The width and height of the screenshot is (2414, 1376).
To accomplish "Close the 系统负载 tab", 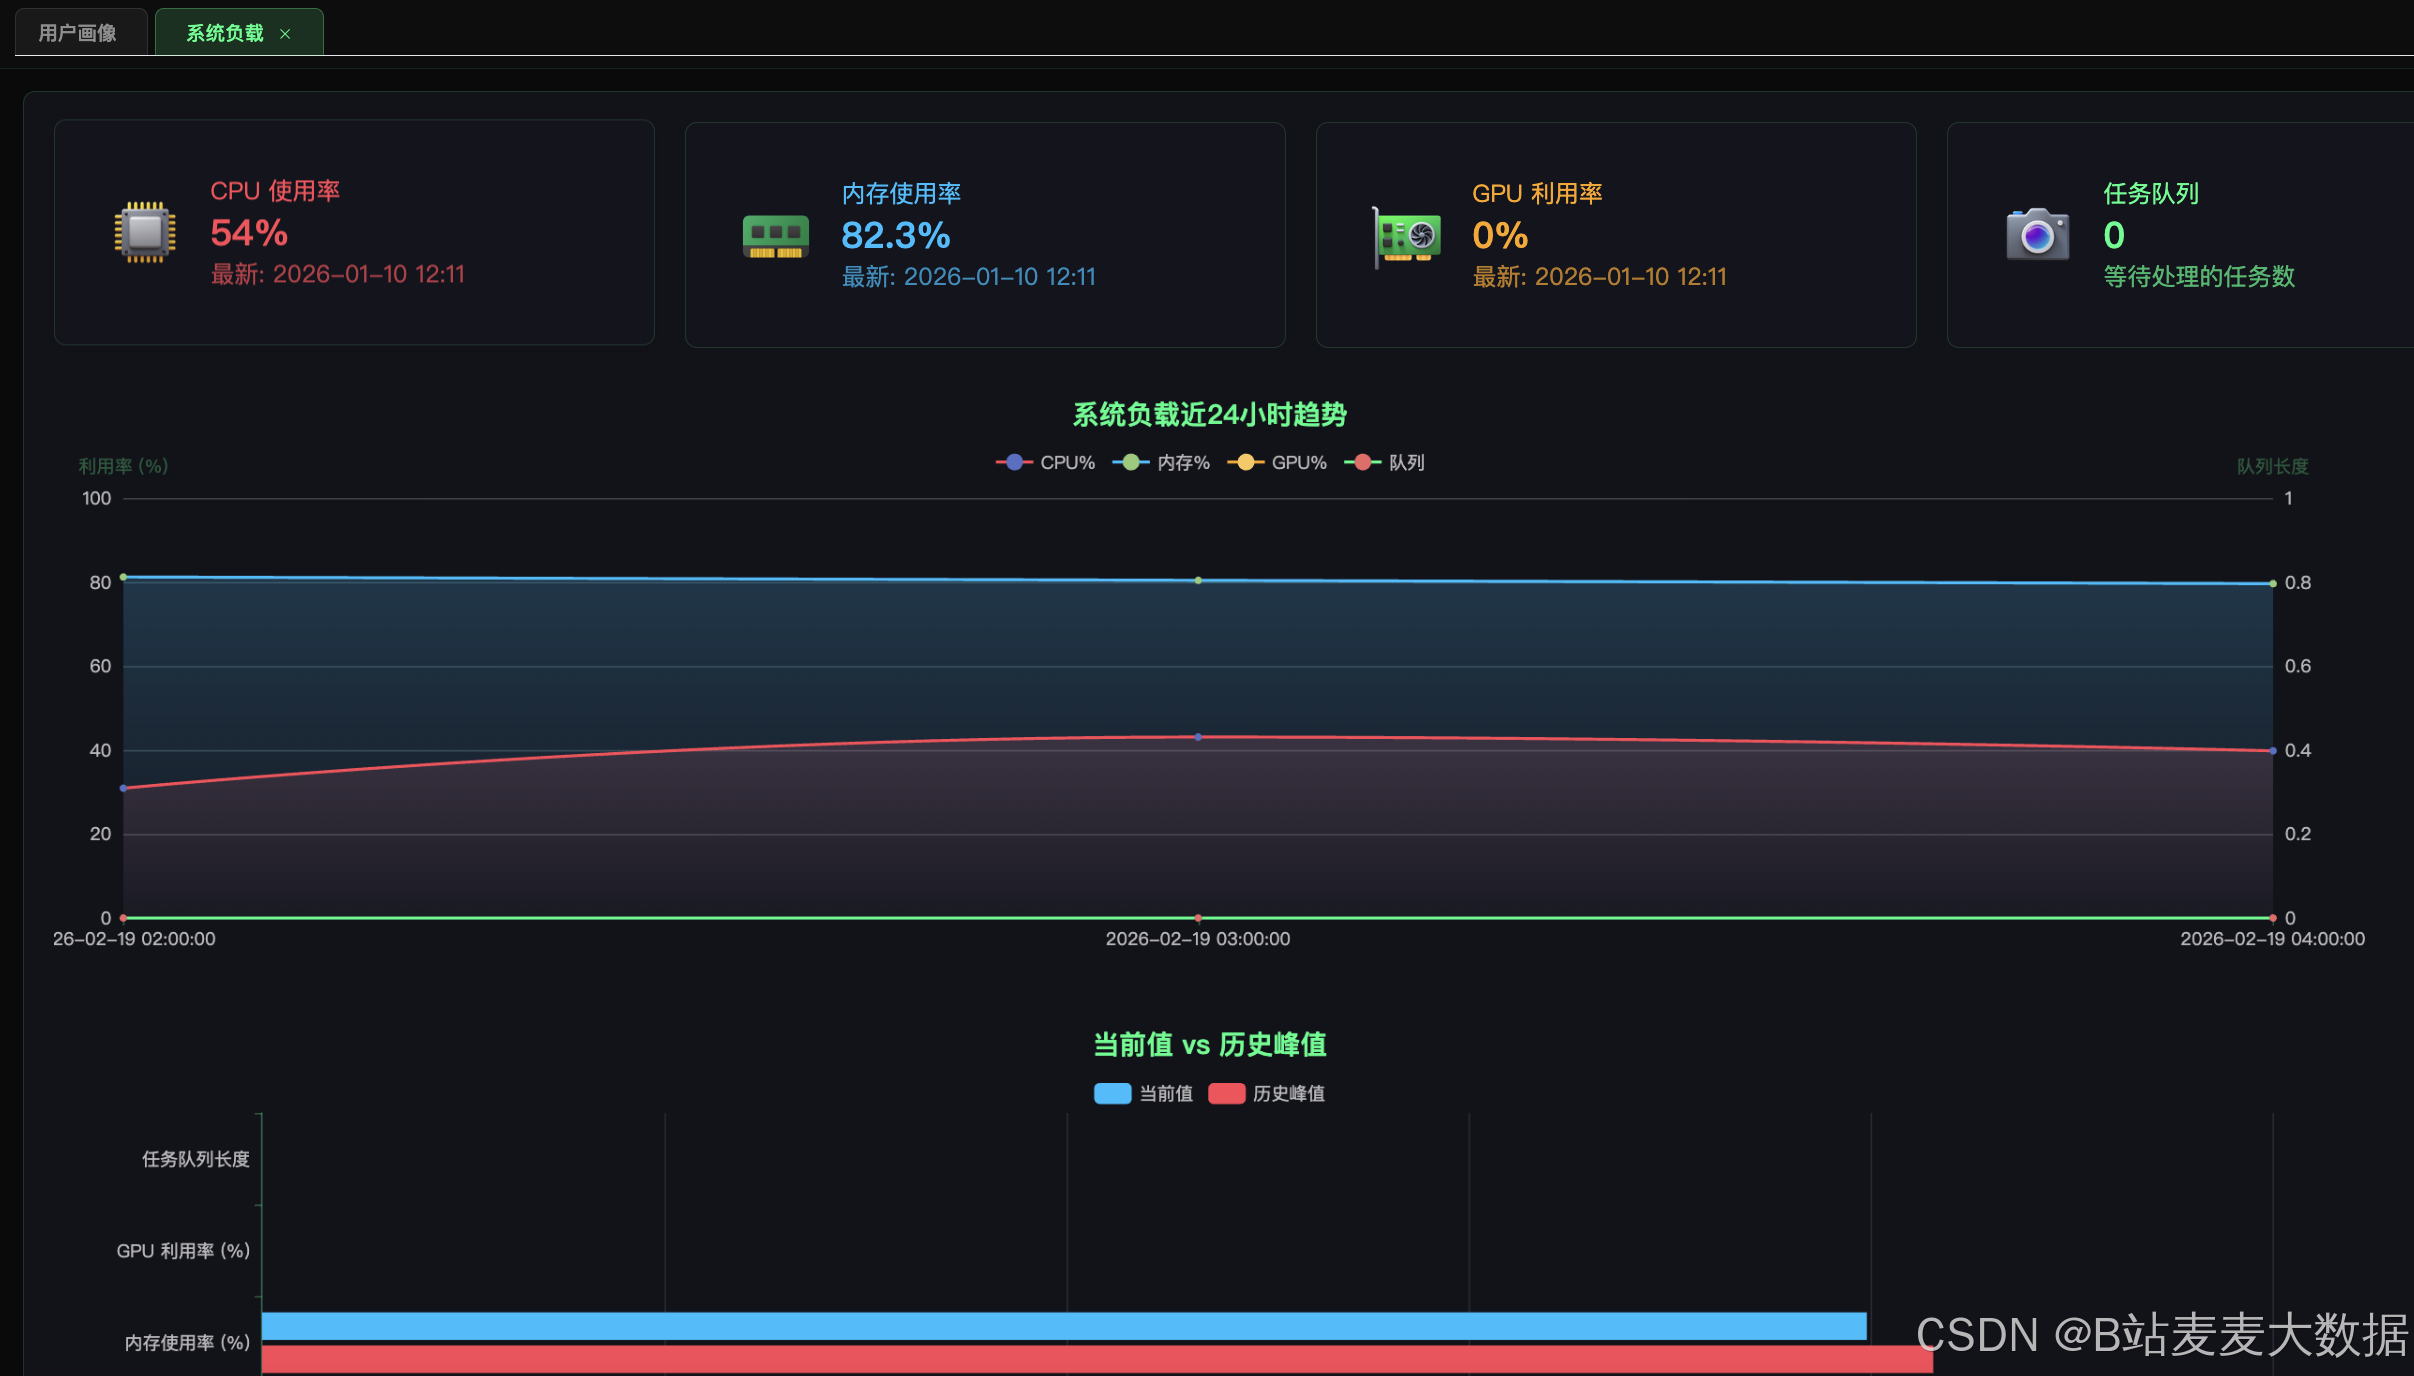I will coord(285,34).
